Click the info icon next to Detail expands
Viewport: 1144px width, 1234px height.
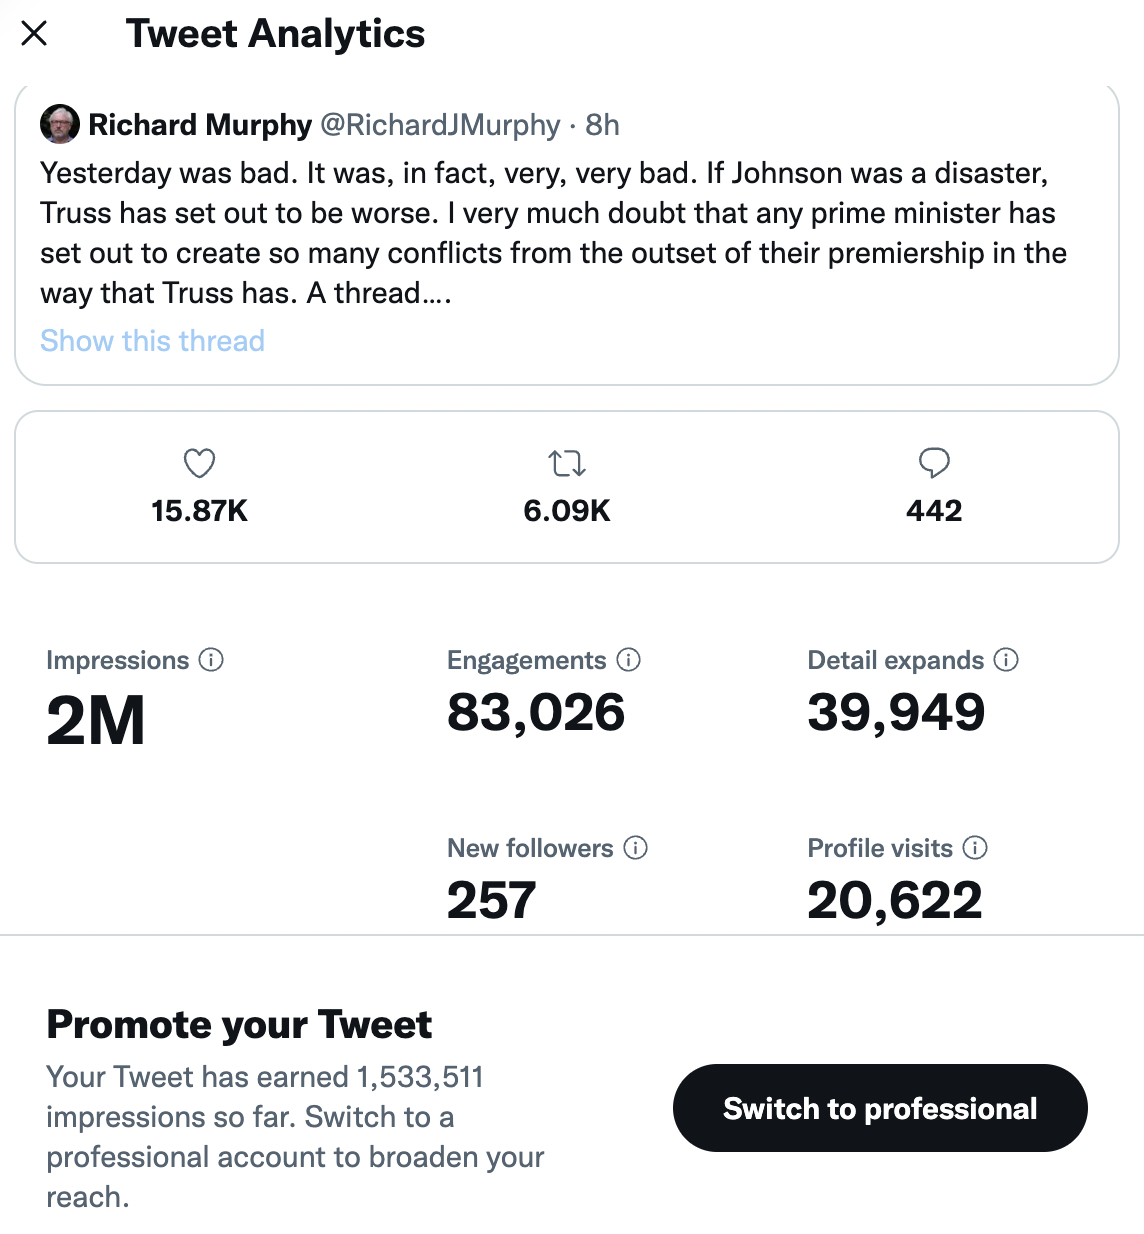1007,660
